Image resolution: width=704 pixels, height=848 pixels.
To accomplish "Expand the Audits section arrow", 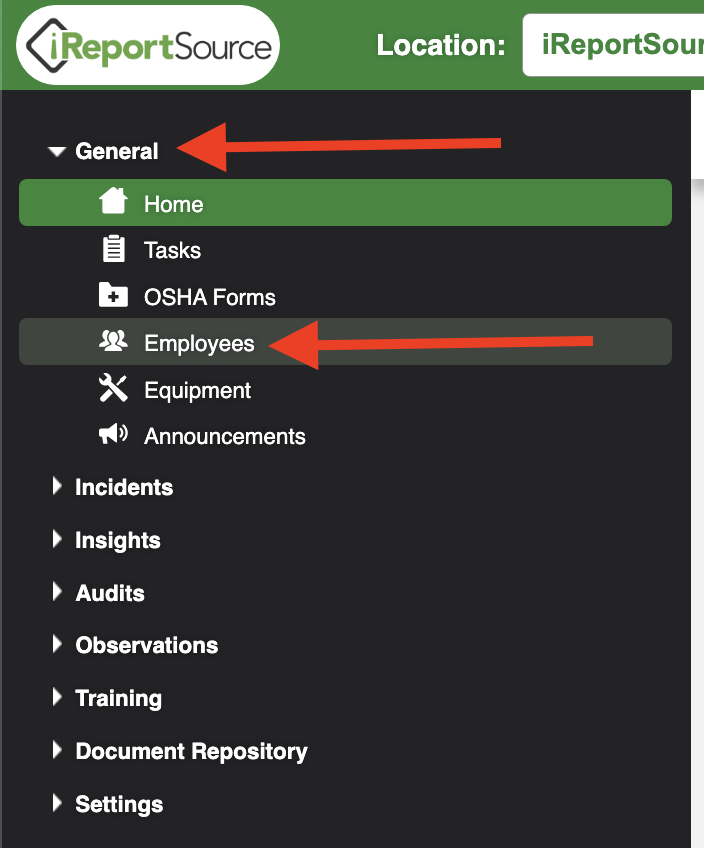I will click(x=57, y=592).
